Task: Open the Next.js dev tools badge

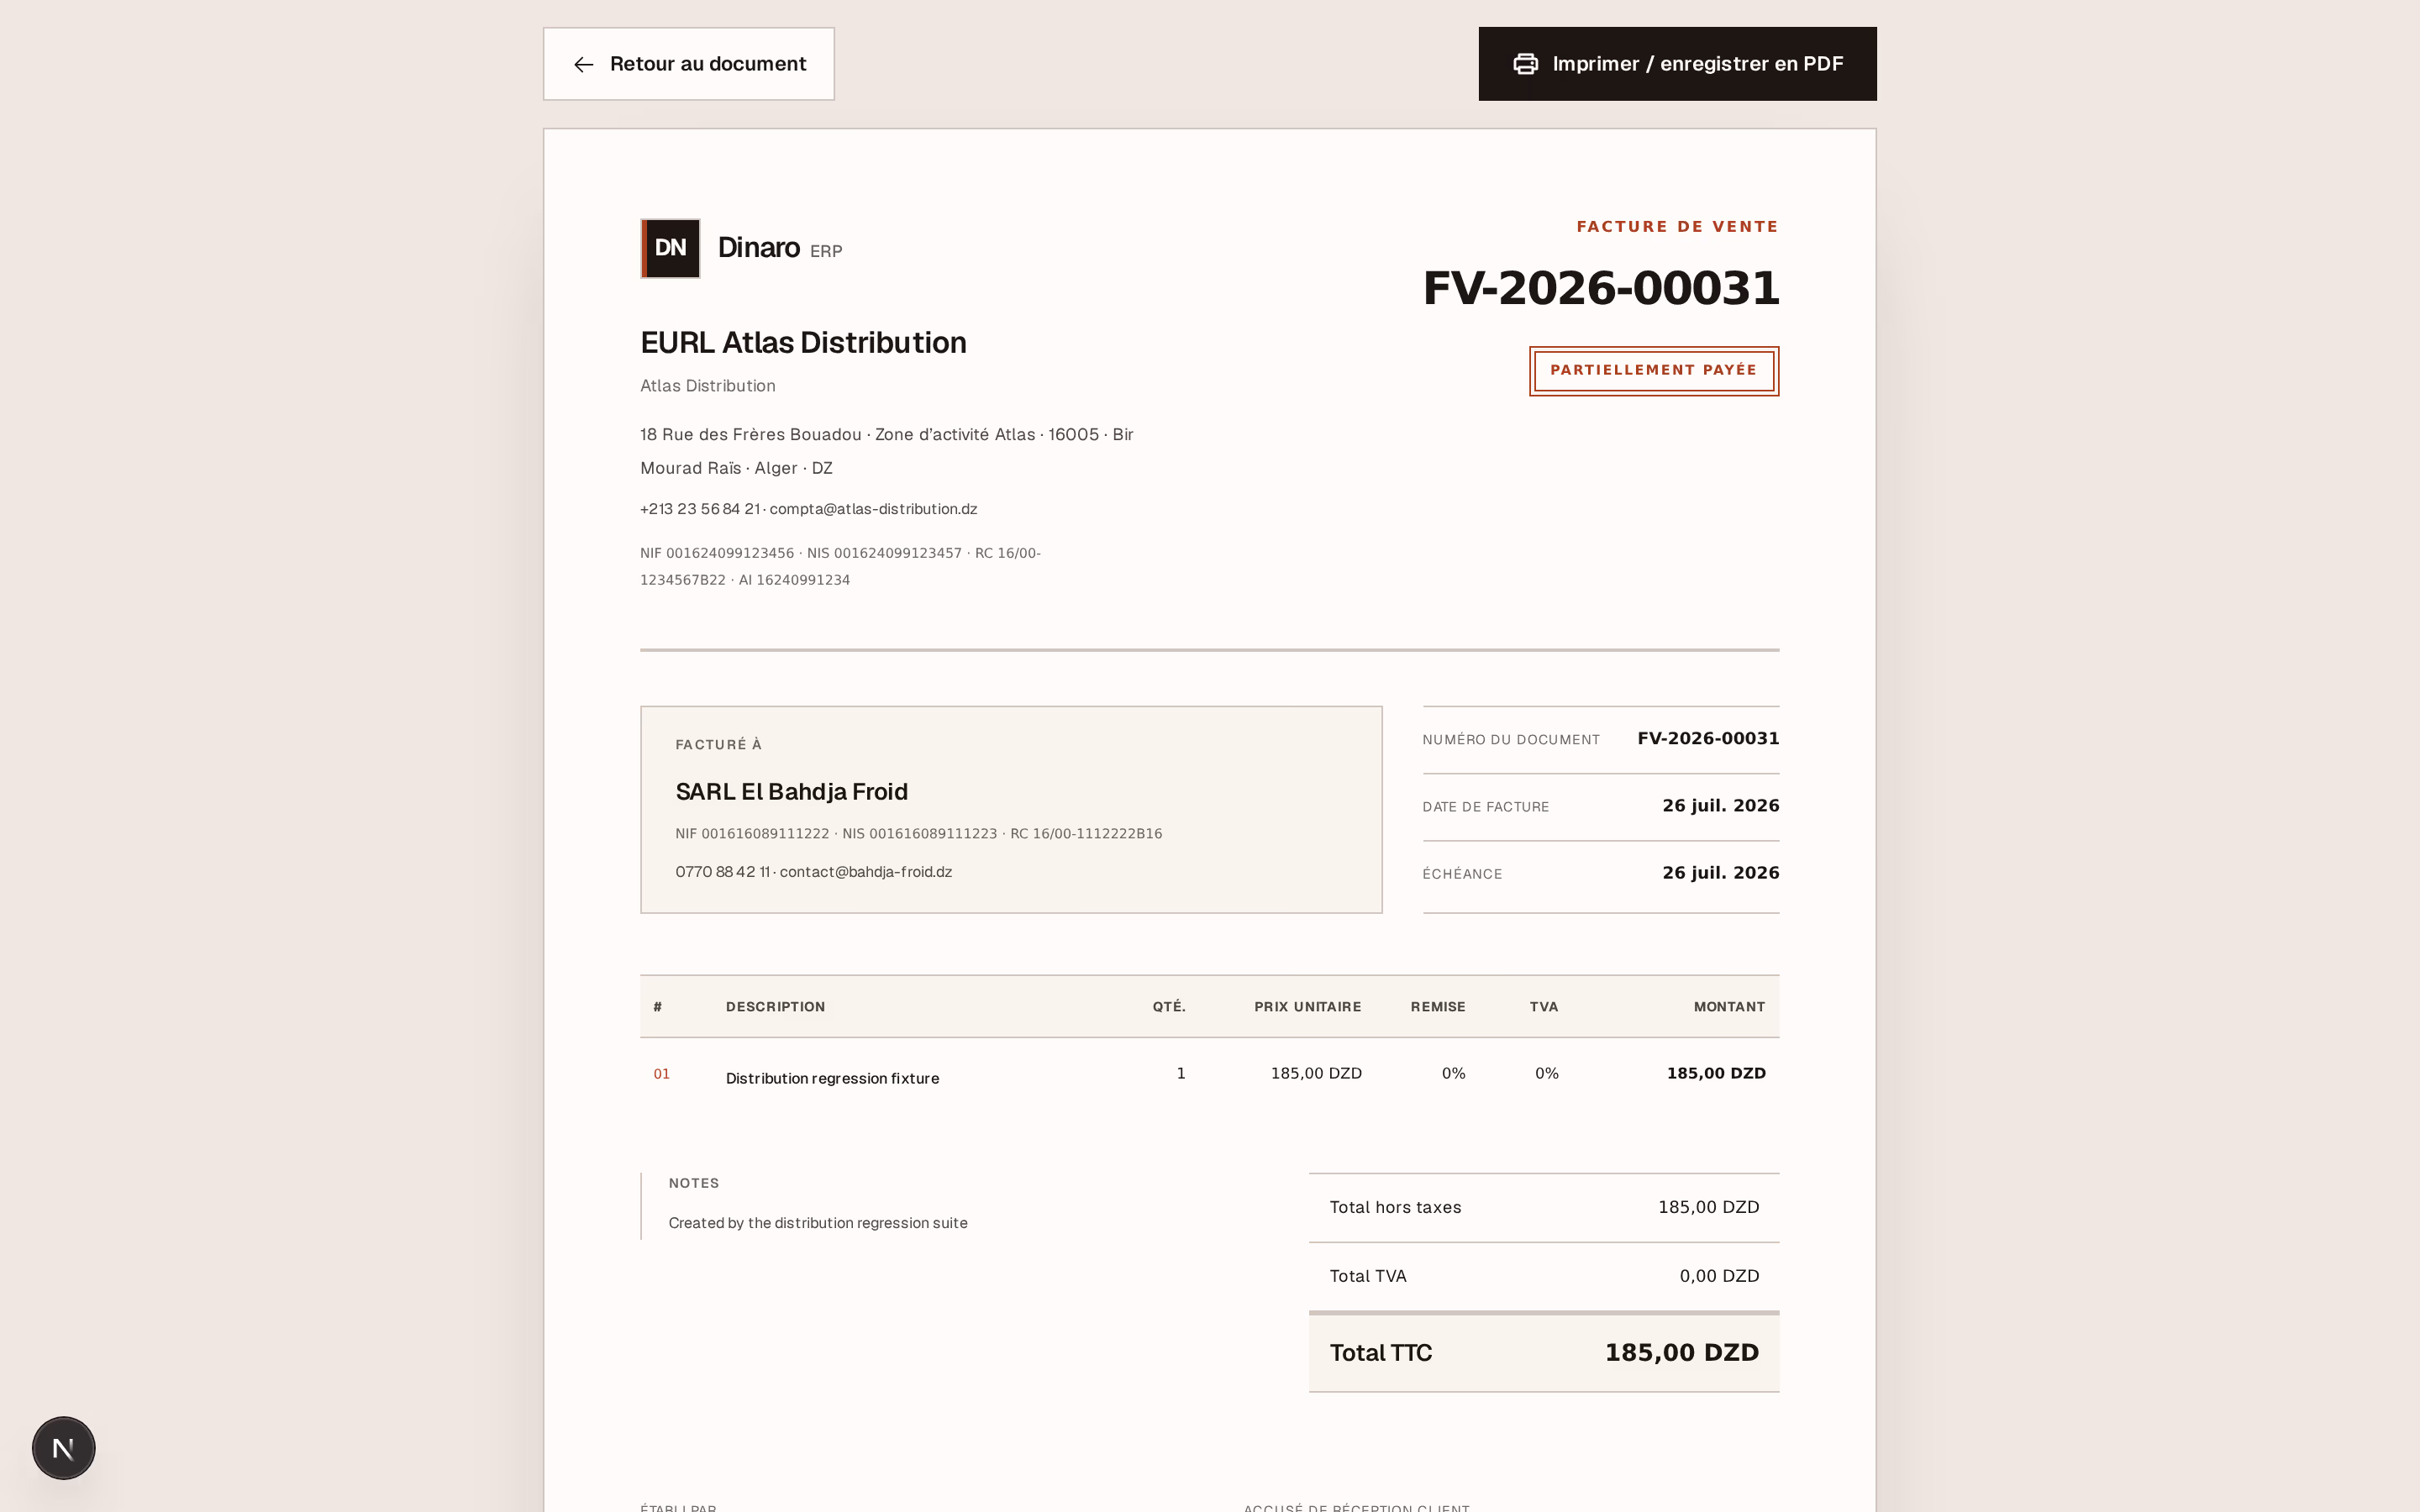Action: 63,1447
